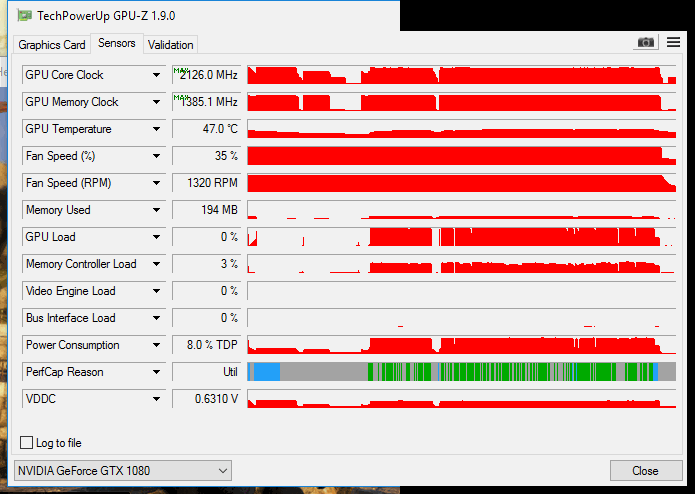The width and height of the screenshot is (695, 494).
Task: Click the Video Engine Load history graph
Action: 461,291
